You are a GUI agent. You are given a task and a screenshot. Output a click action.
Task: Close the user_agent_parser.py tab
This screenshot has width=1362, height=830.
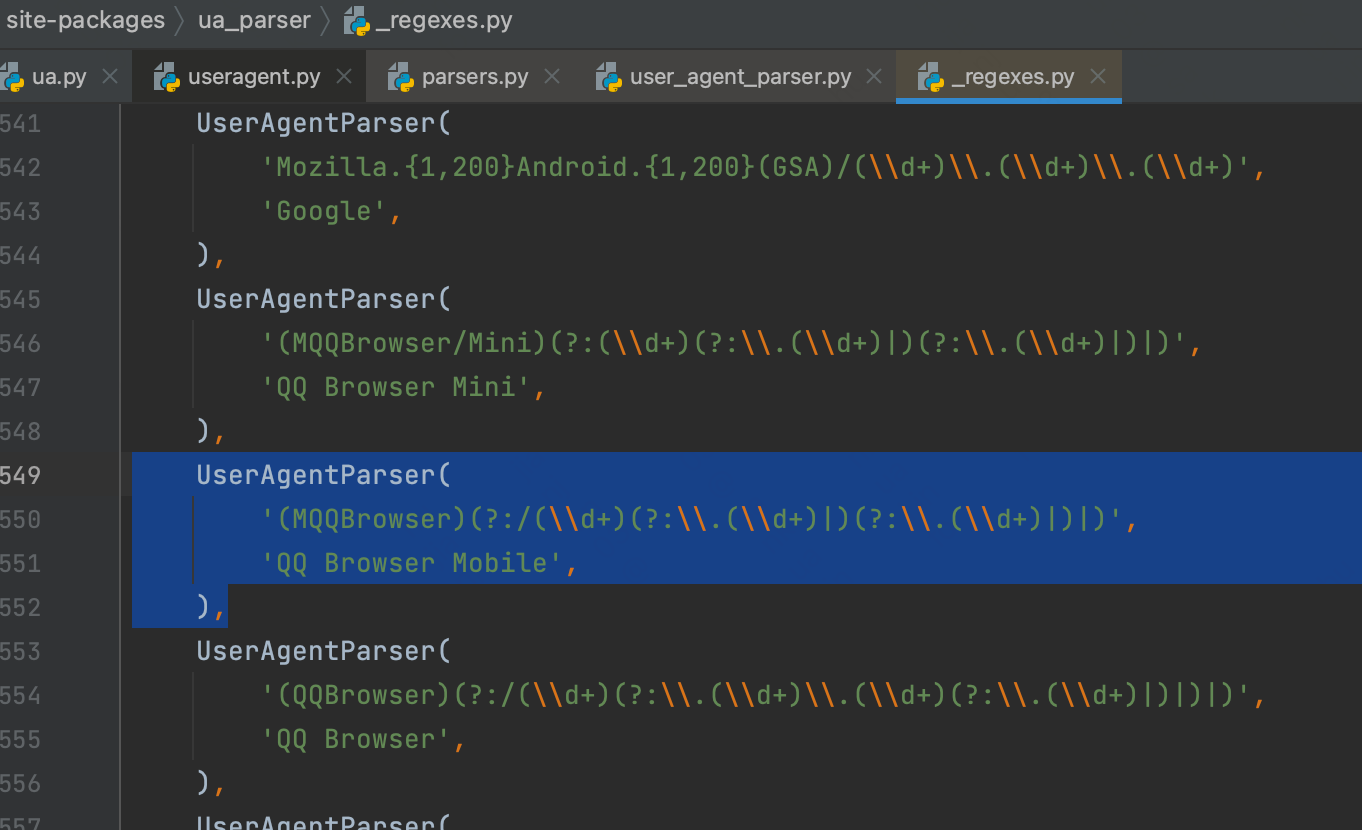(874, 77)
